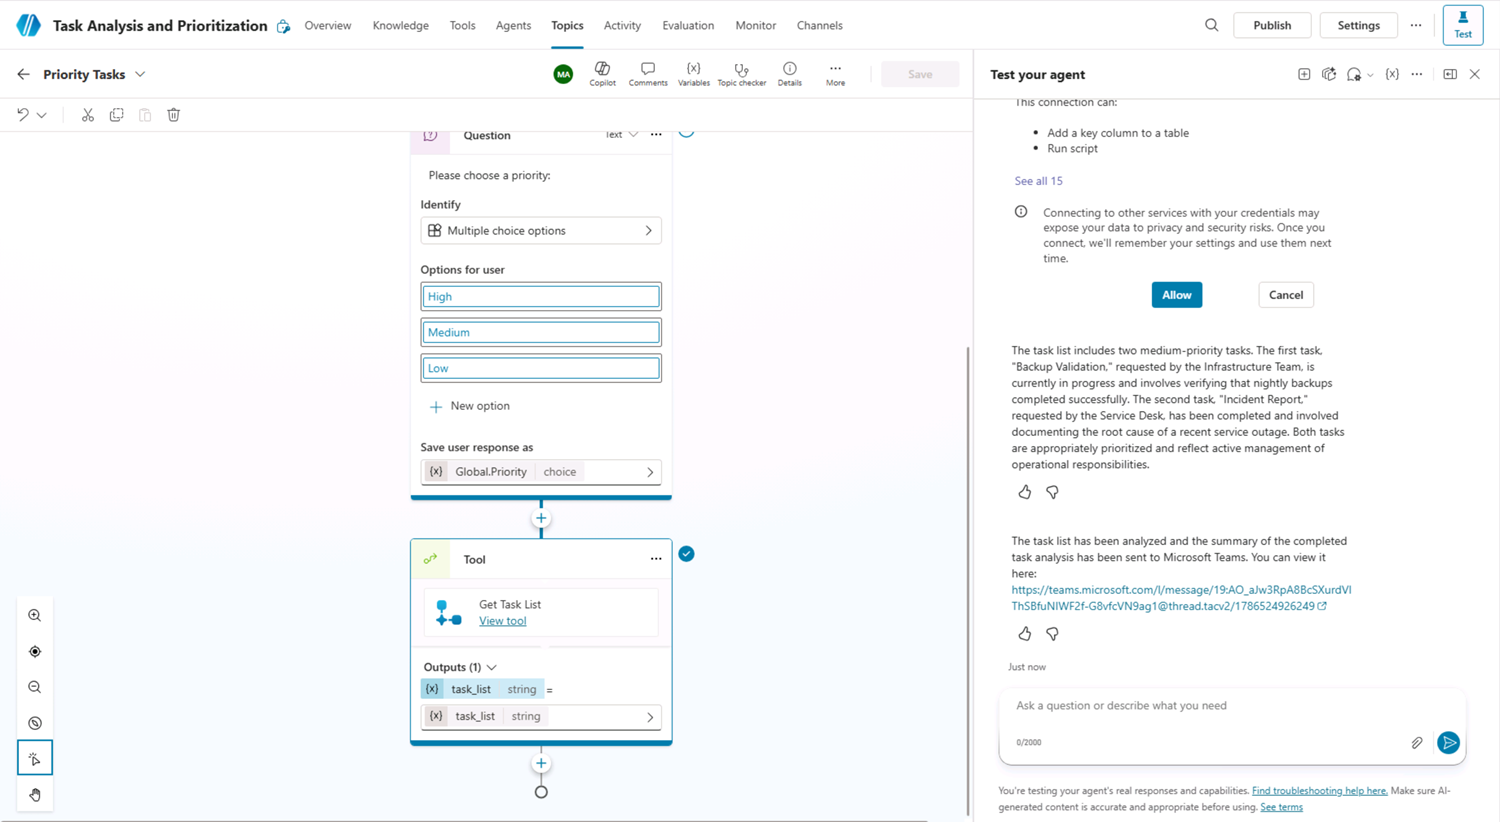Screen dimensions: 1500x822
Task: Open test panel variables icon
Action: click(x=1392, y=74)
